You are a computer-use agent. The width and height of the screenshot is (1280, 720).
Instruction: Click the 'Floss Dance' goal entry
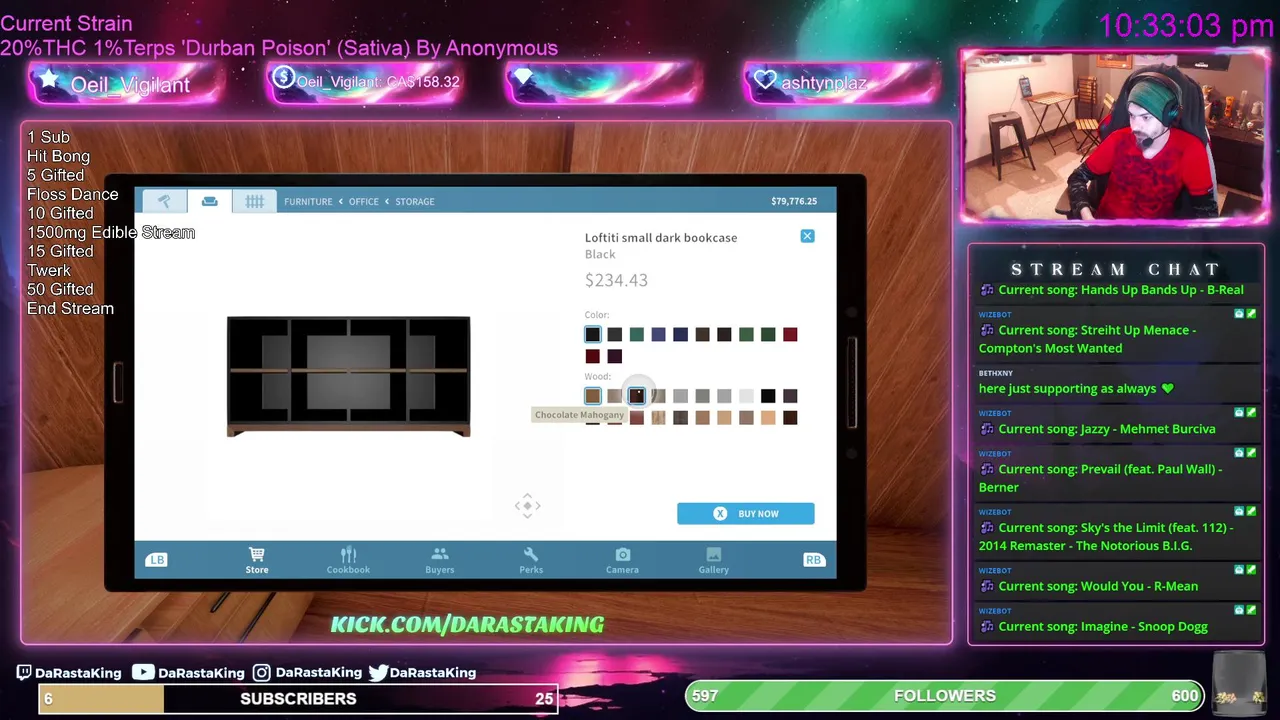[x=73, y=195]
